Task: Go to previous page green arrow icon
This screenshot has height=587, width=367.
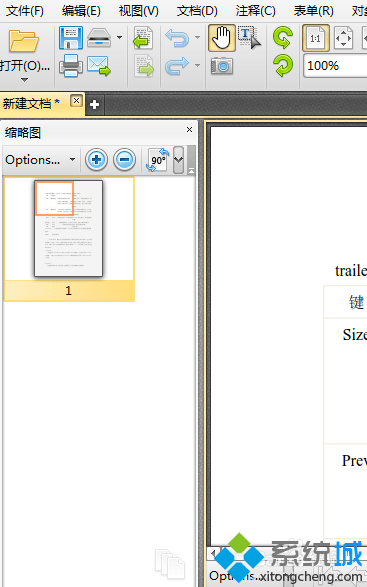Action: coord(144,37)
